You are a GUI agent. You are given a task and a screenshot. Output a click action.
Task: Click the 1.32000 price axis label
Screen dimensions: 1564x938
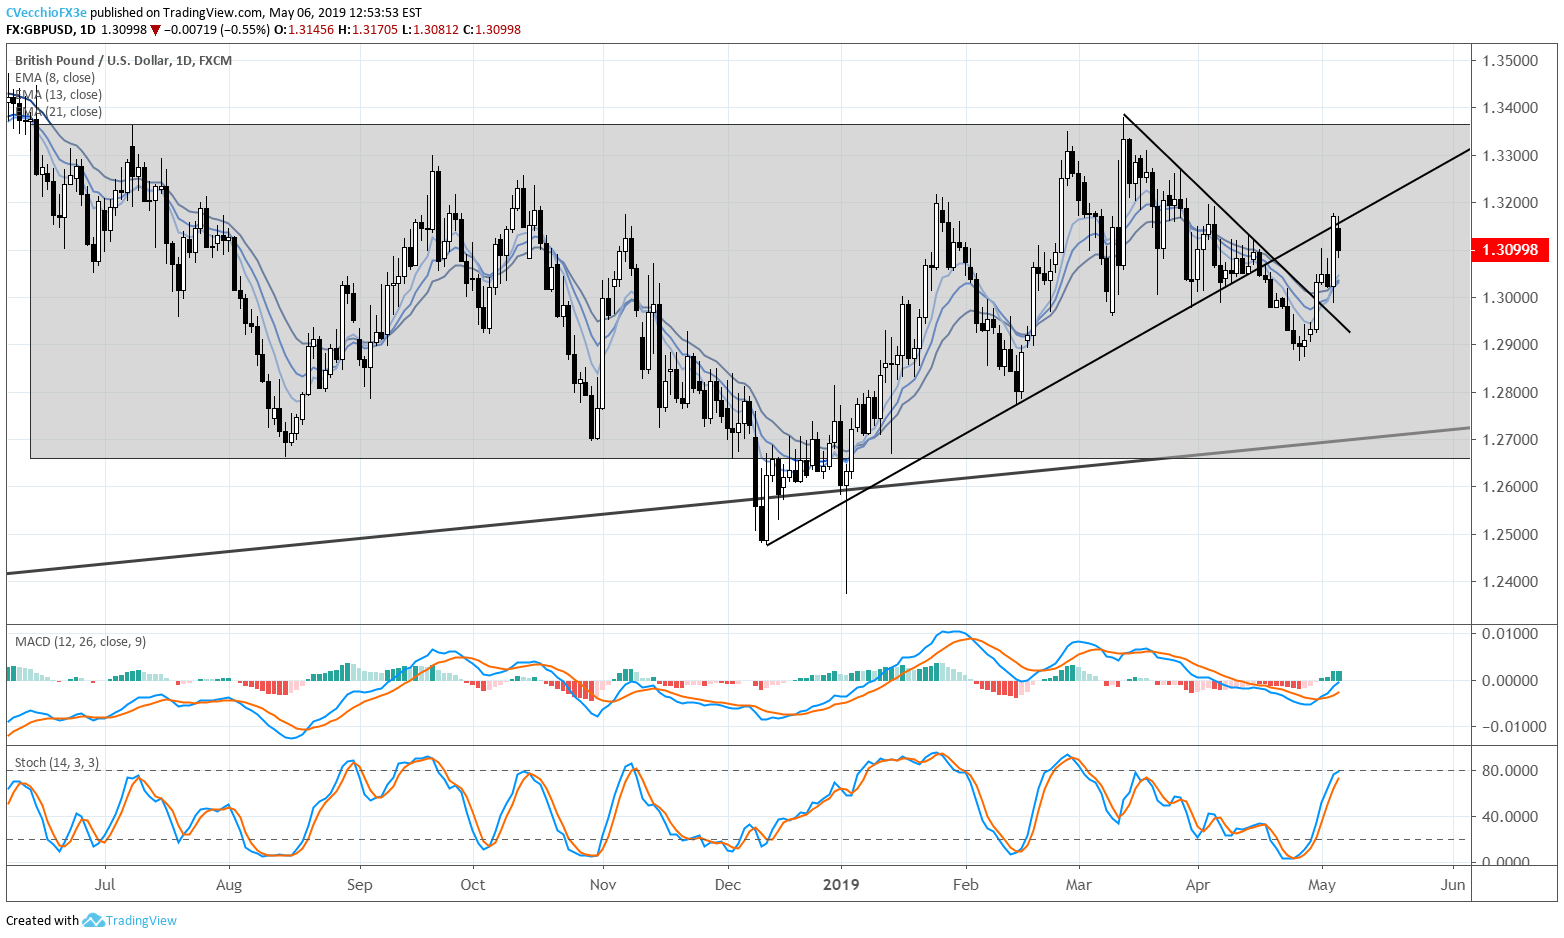1510,203
